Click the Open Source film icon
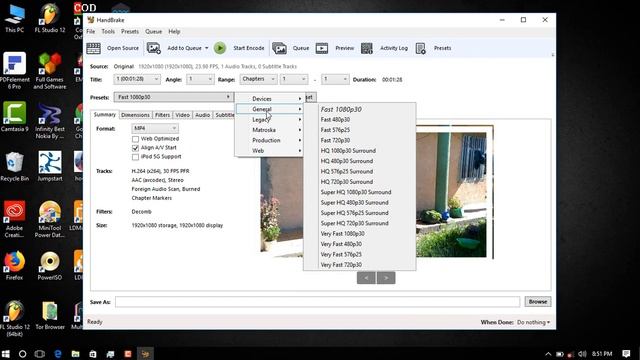640x360 pixels. pos(93,48)
